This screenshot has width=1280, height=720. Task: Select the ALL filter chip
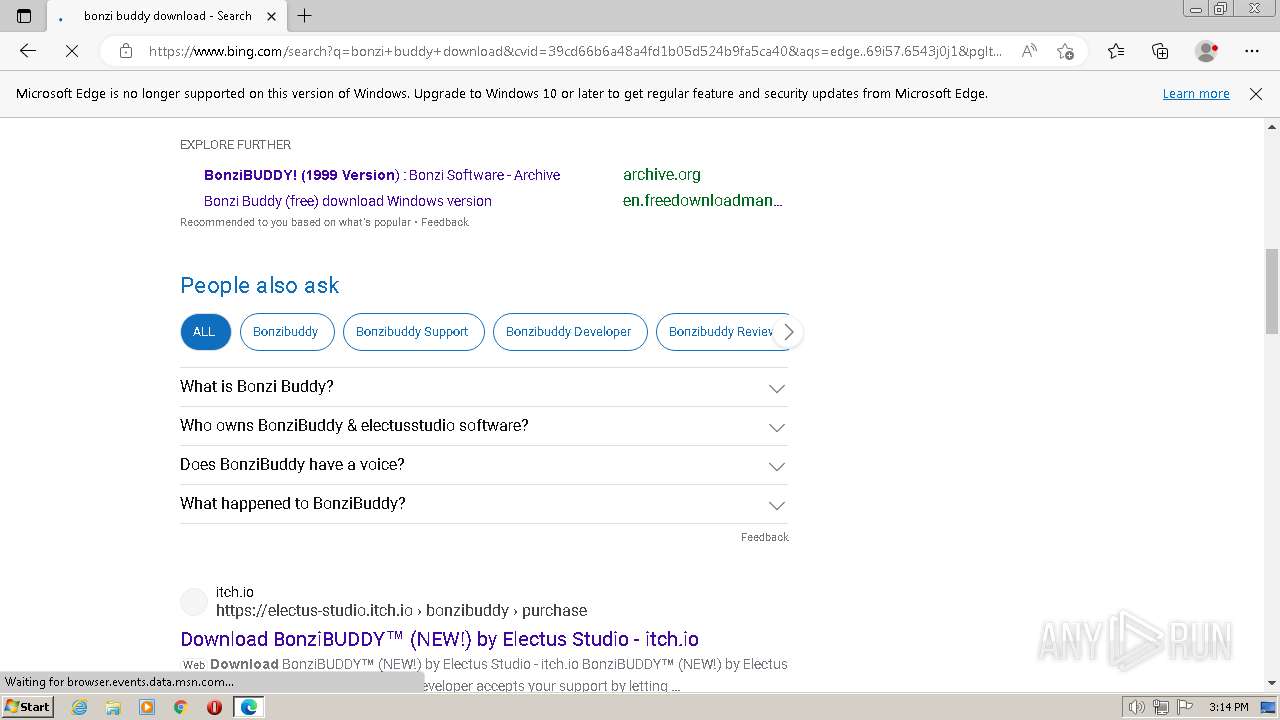(205, 332)
